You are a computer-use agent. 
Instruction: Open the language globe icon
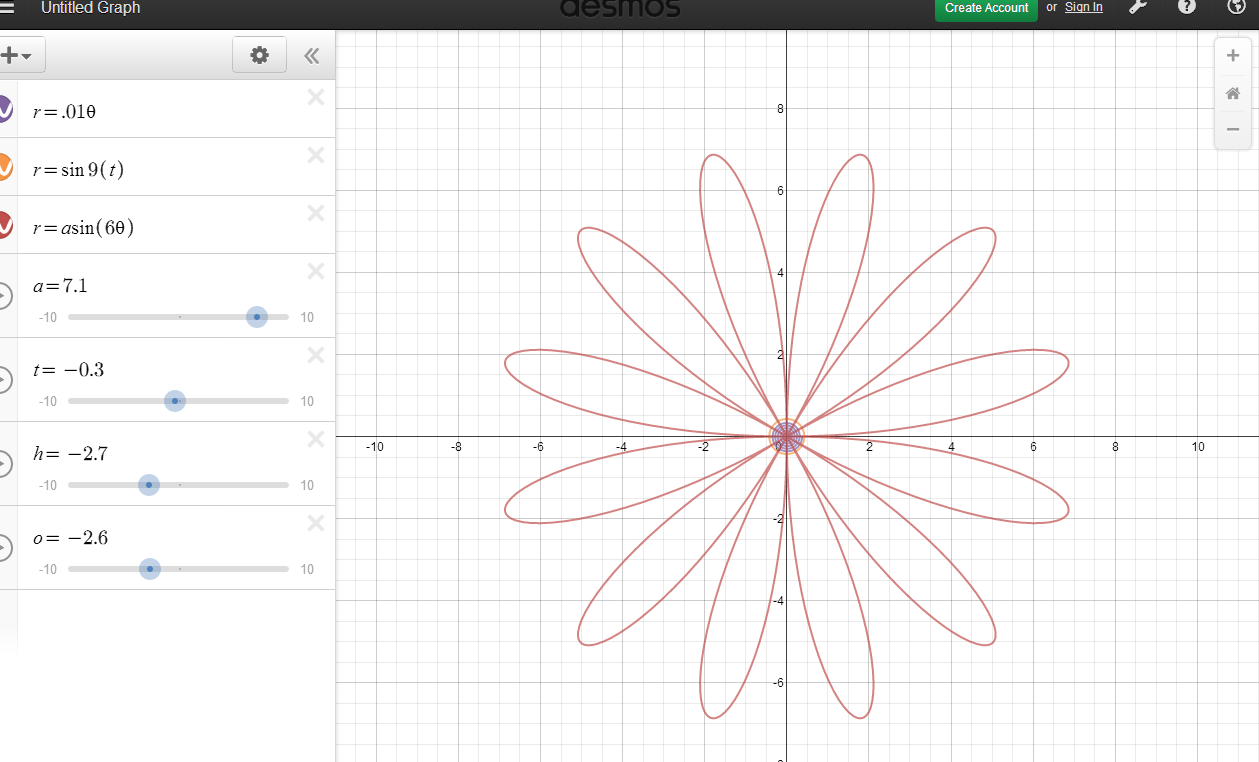pos(1234,9)
